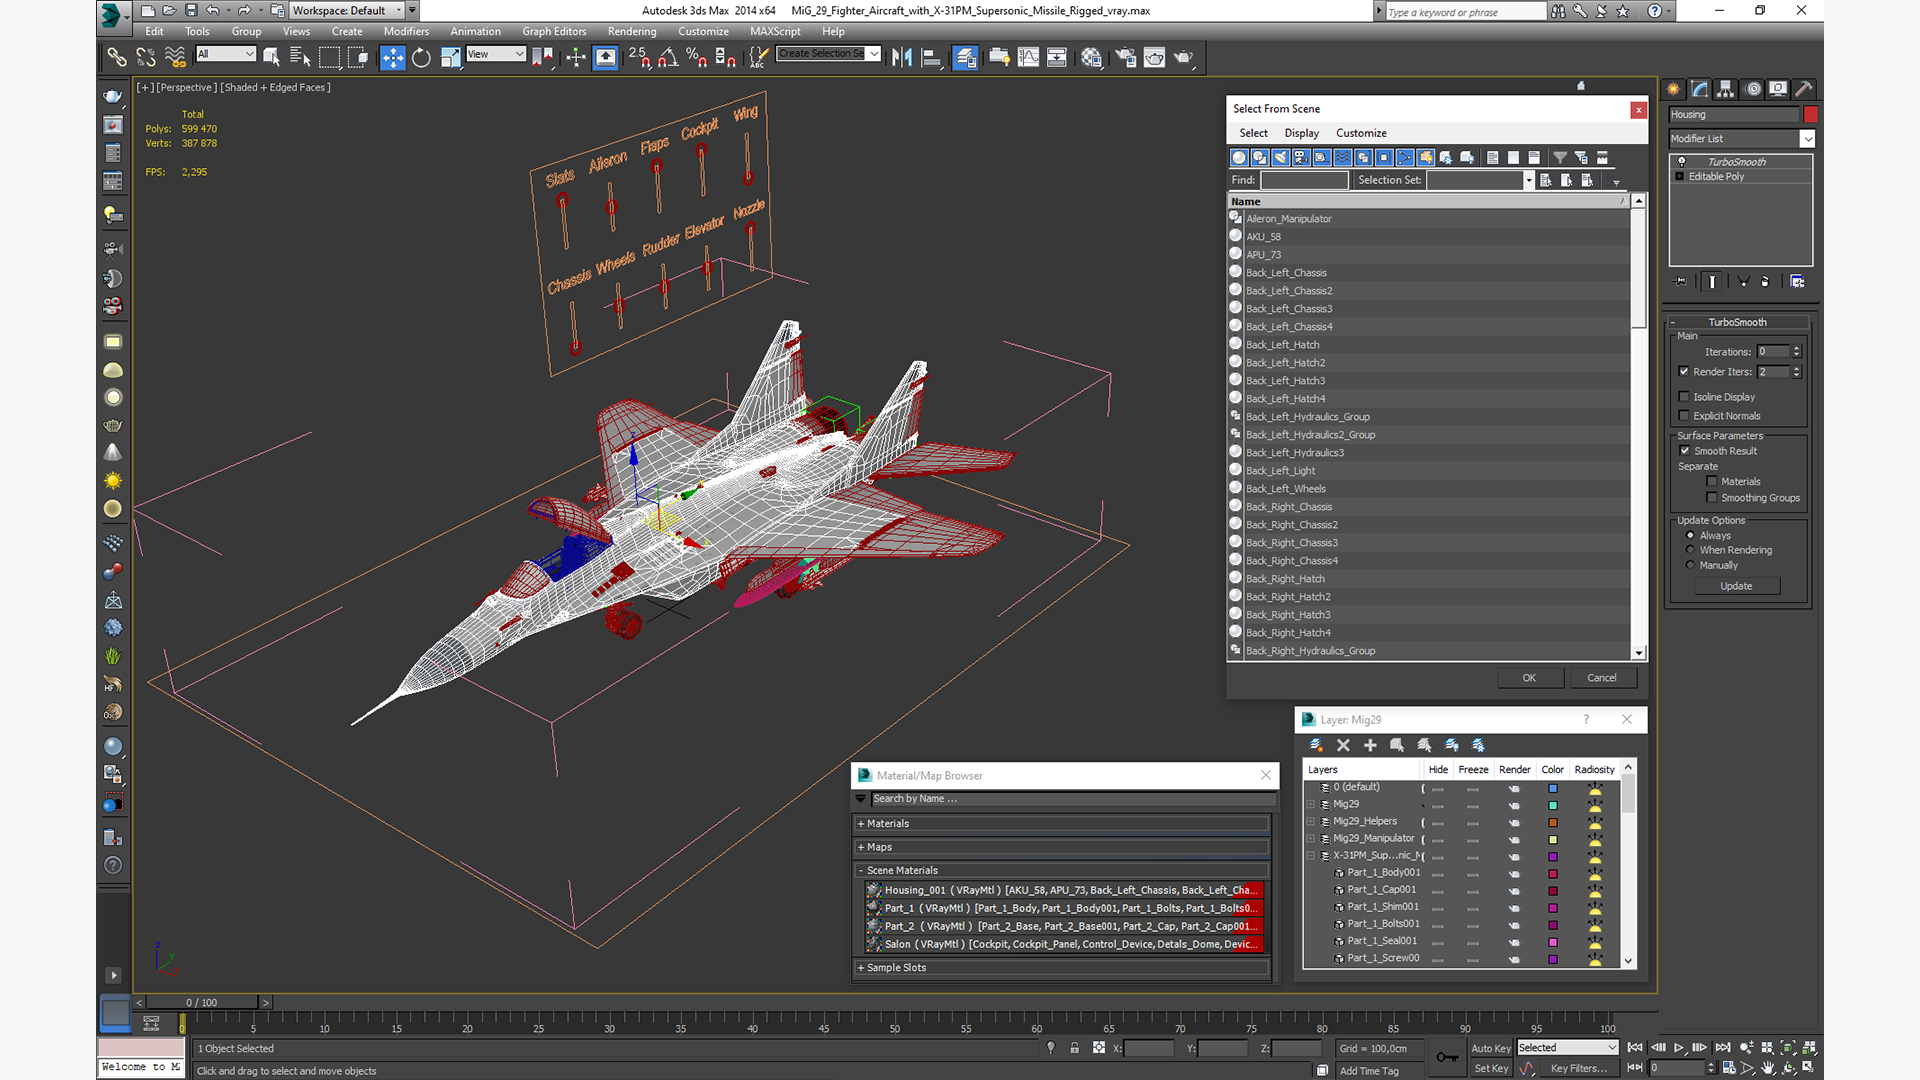This screenshot has width=1920, height=1080.
Task: Open the selection filter All dropdown
Action: pos(226,54)
